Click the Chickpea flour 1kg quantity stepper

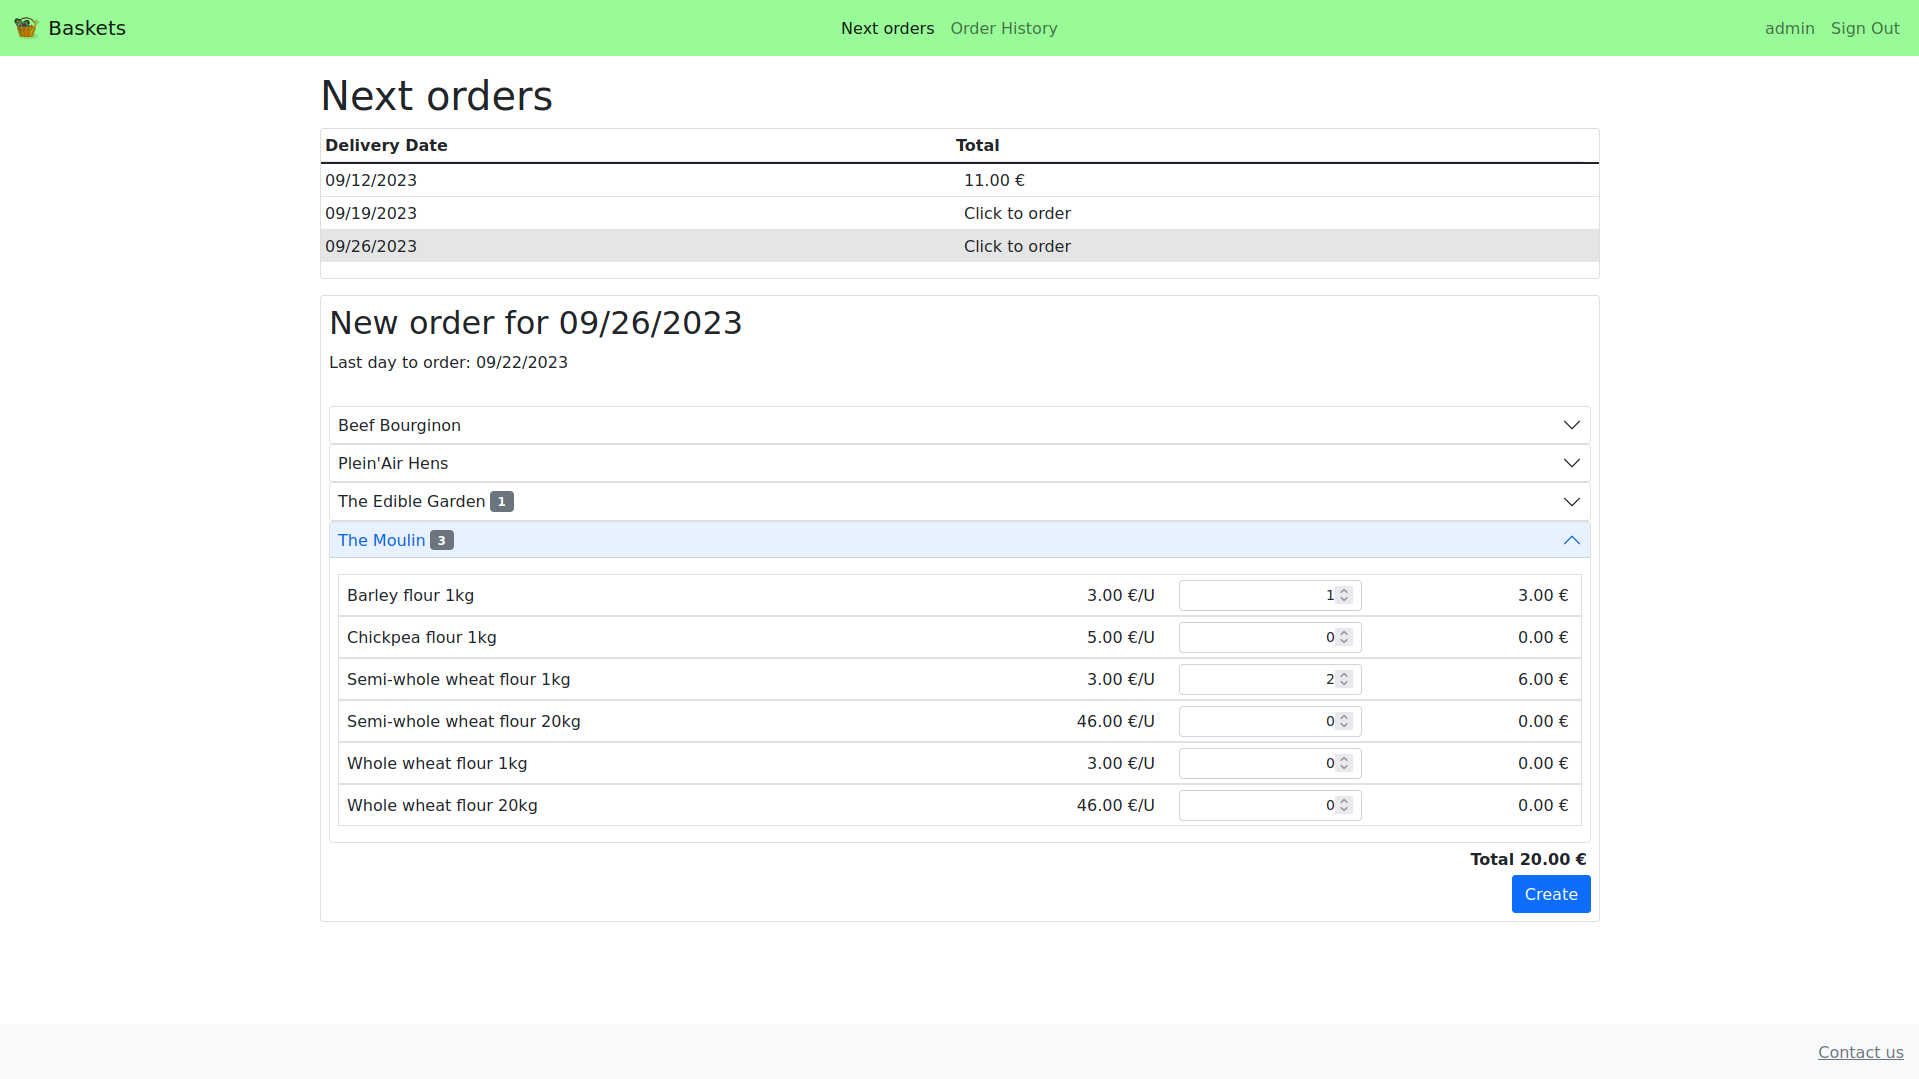pyautogui.click(x=1344, y=637)
